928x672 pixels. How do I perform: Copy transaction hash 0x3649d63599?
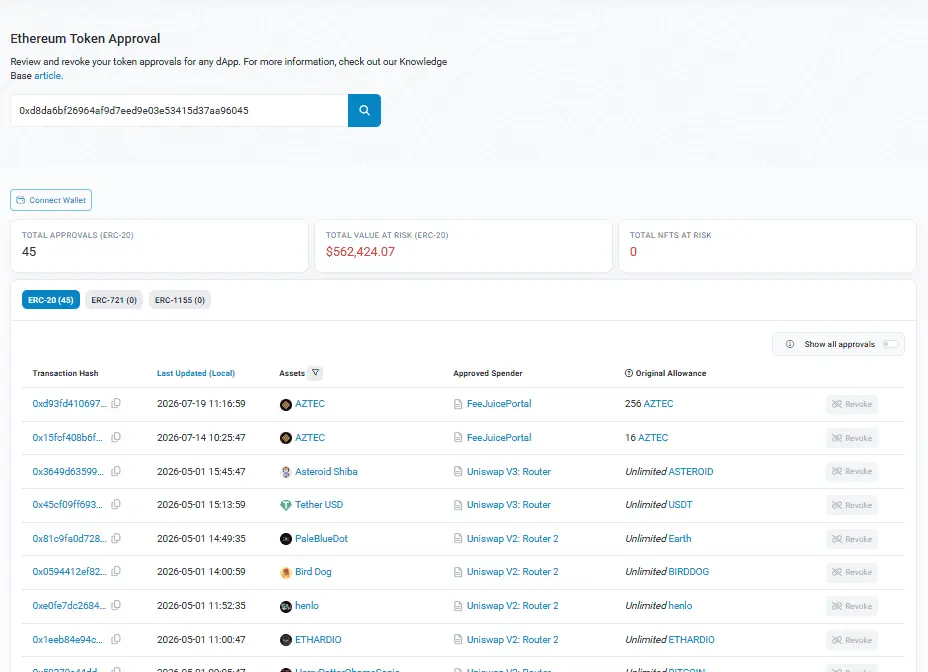[x=116, y=471]
